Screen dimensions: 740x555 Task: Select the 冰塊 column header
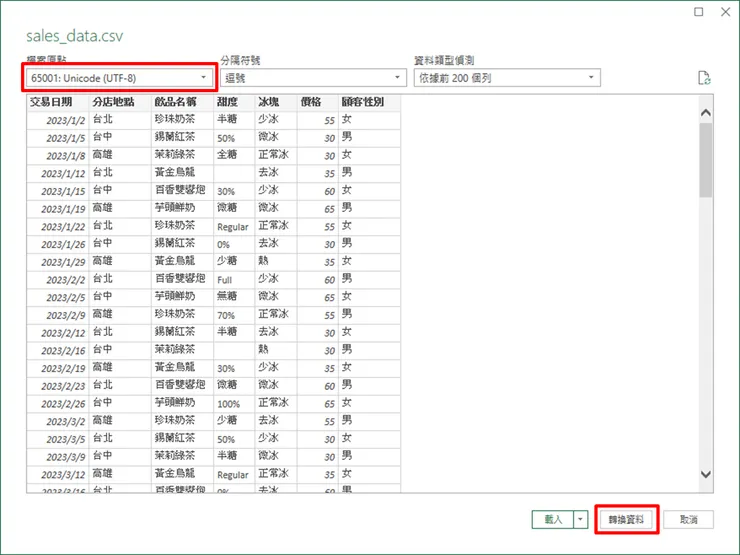point(276,102)
